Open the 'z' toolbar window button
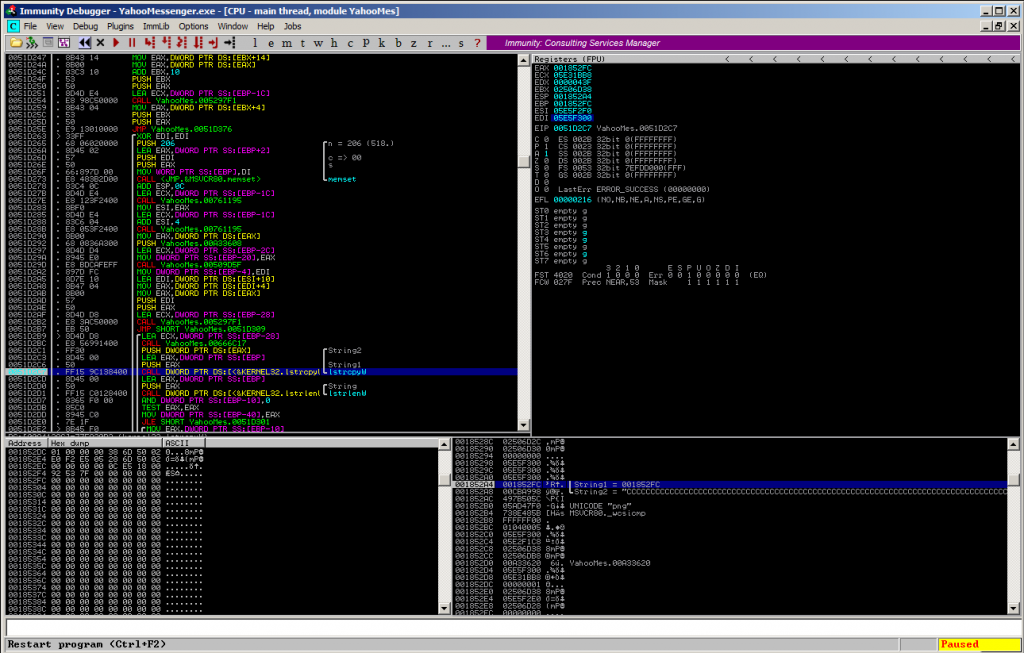 (x=413, y=43)
